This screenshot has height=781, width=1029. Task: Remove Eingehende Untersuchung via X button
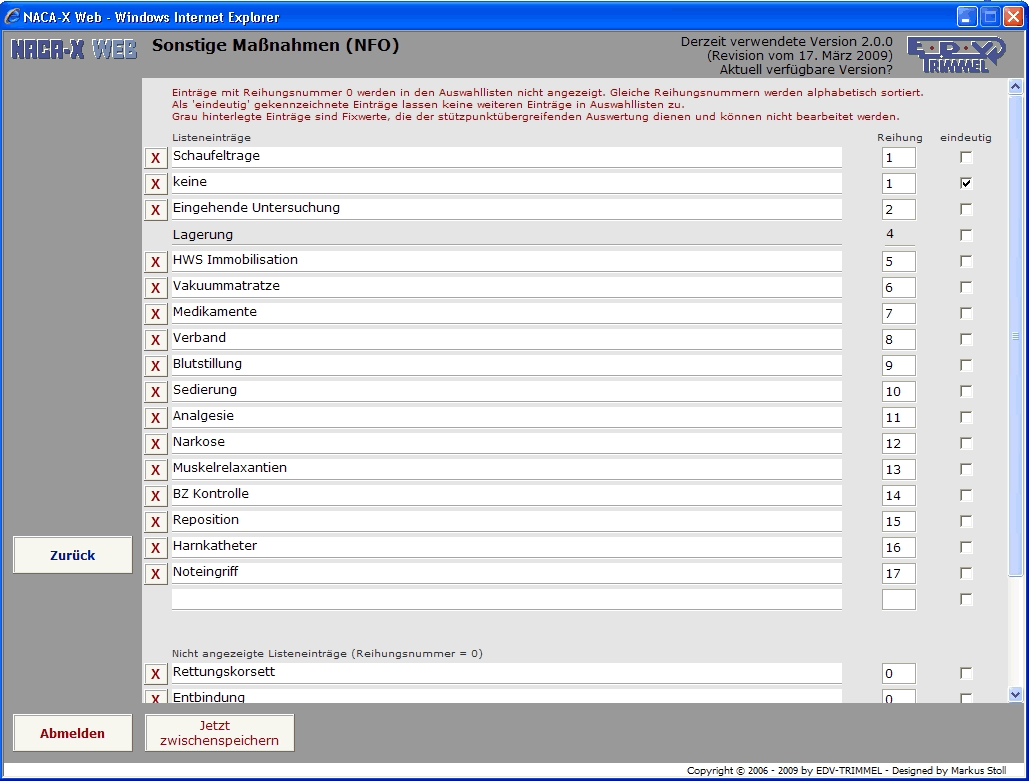[156, 210]
